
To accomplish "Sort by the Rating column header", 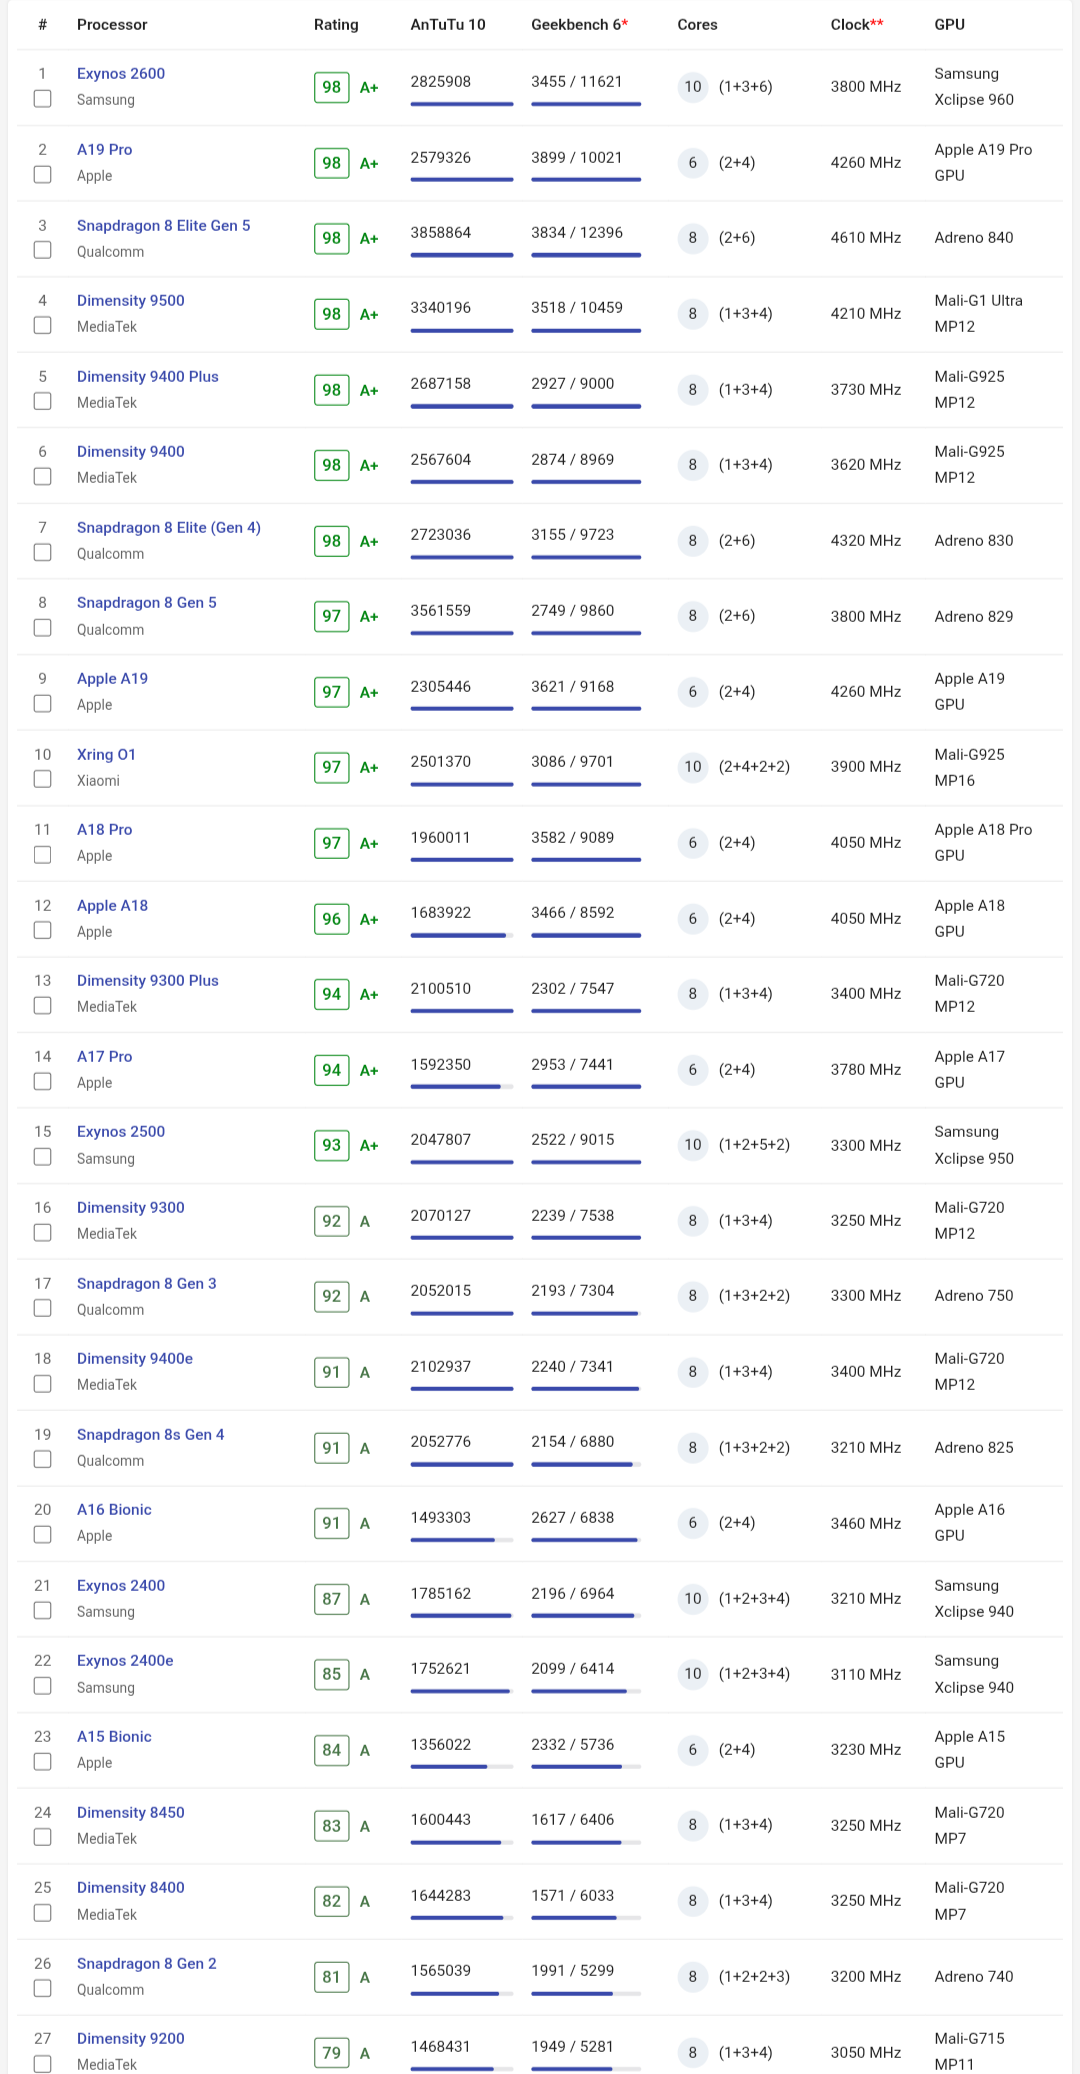I will click(x=336, y=24).
